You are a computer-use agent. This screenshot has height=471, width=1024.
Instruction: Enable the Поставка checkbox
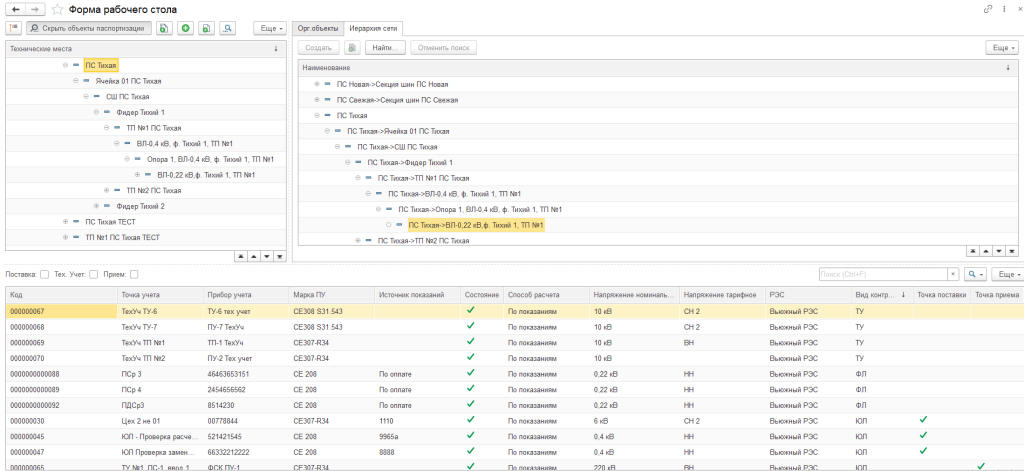(x=44, y=274)
